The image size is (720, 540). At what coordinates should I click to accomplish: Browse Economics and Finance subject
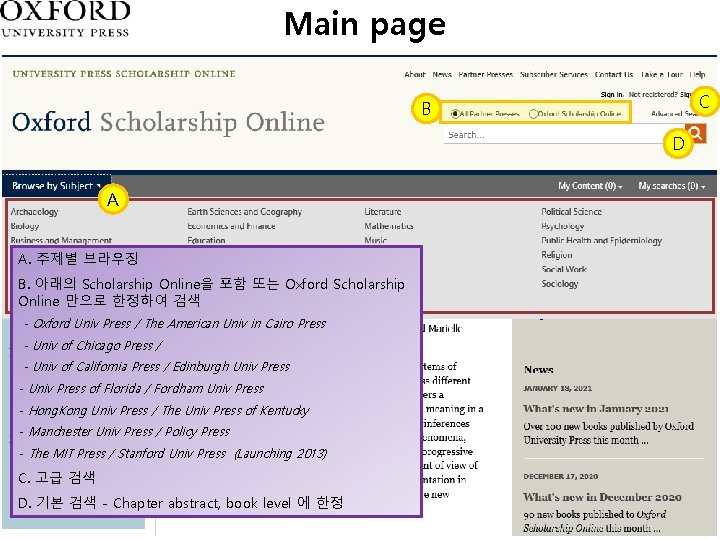(231, 226)
